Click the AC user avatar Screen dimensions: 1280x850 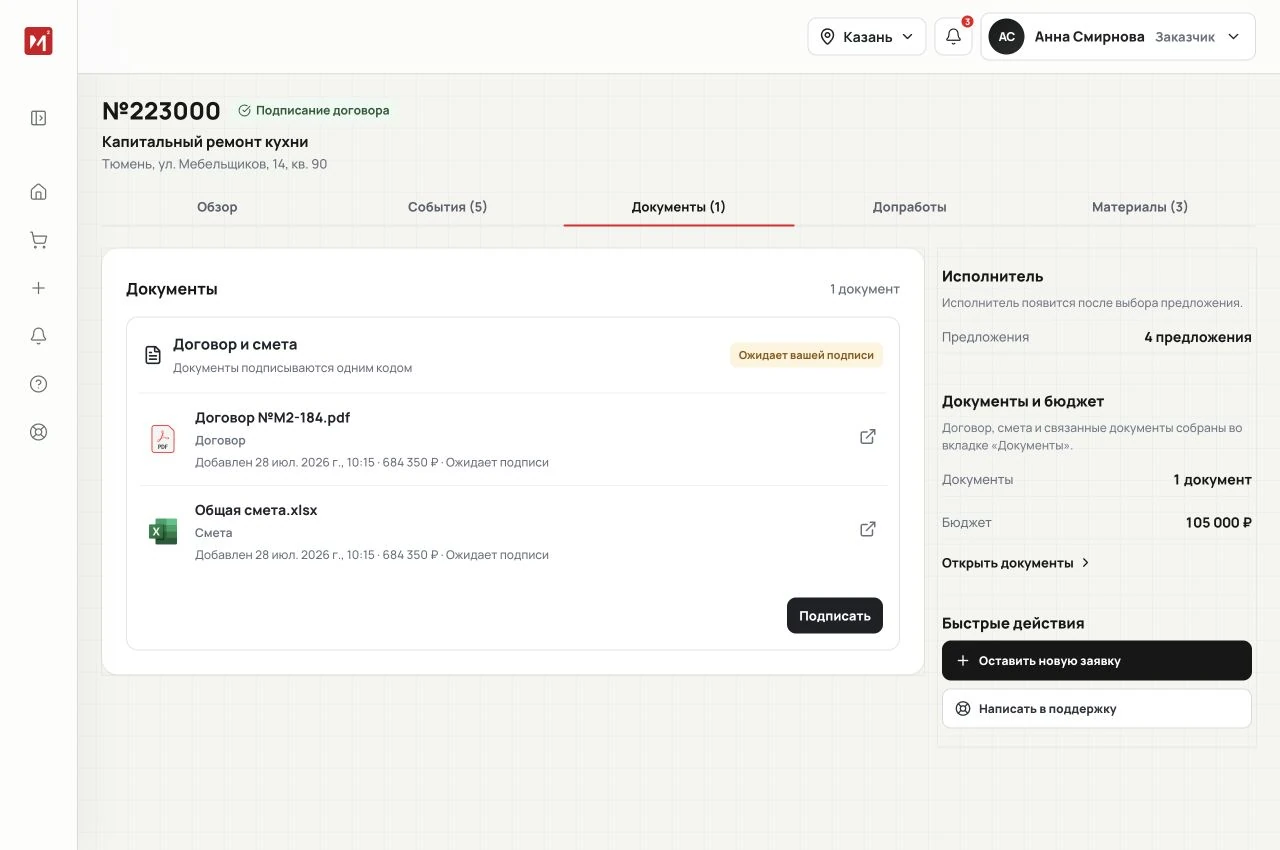(1006, 37)
